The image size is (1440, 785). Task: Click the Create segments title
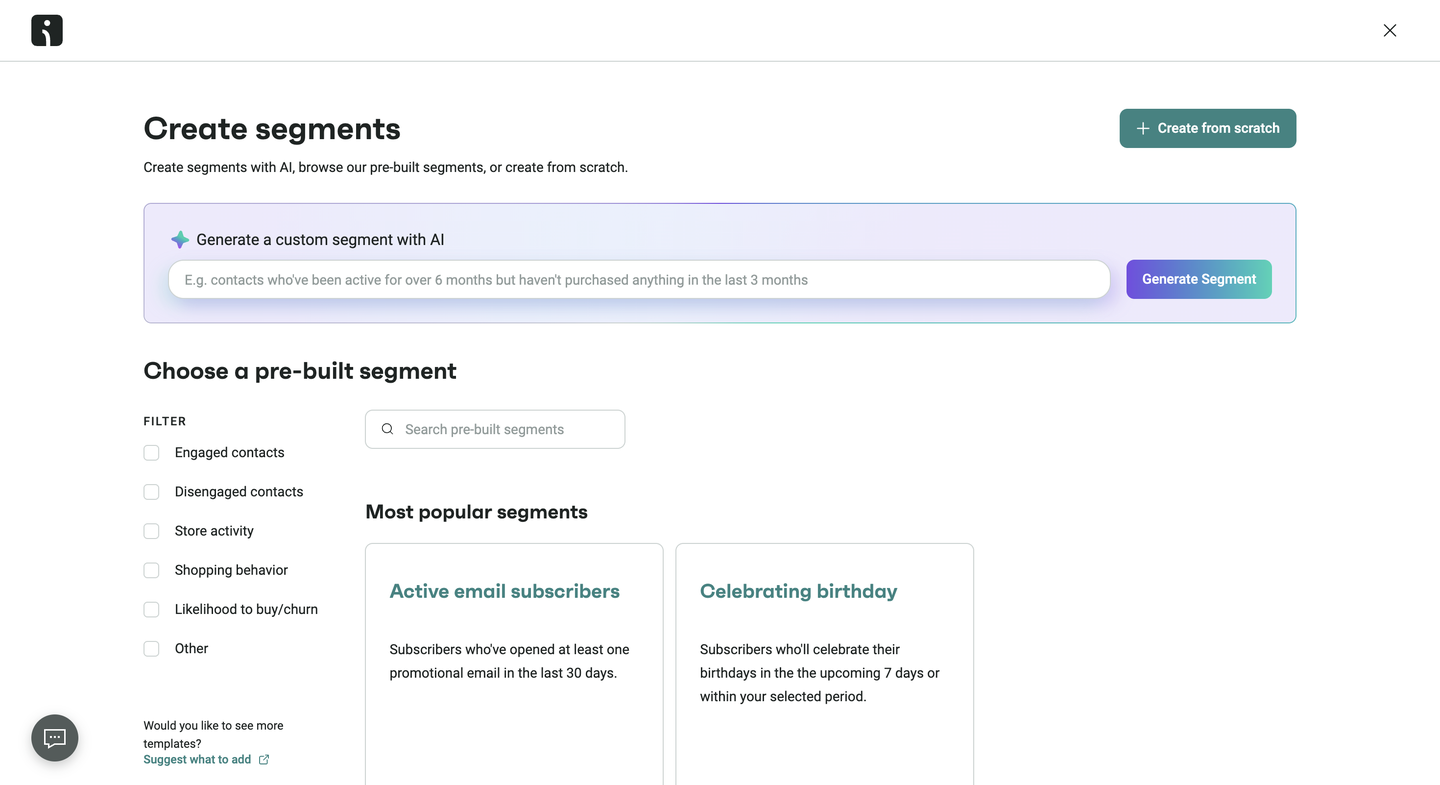[x=272, y=129]
